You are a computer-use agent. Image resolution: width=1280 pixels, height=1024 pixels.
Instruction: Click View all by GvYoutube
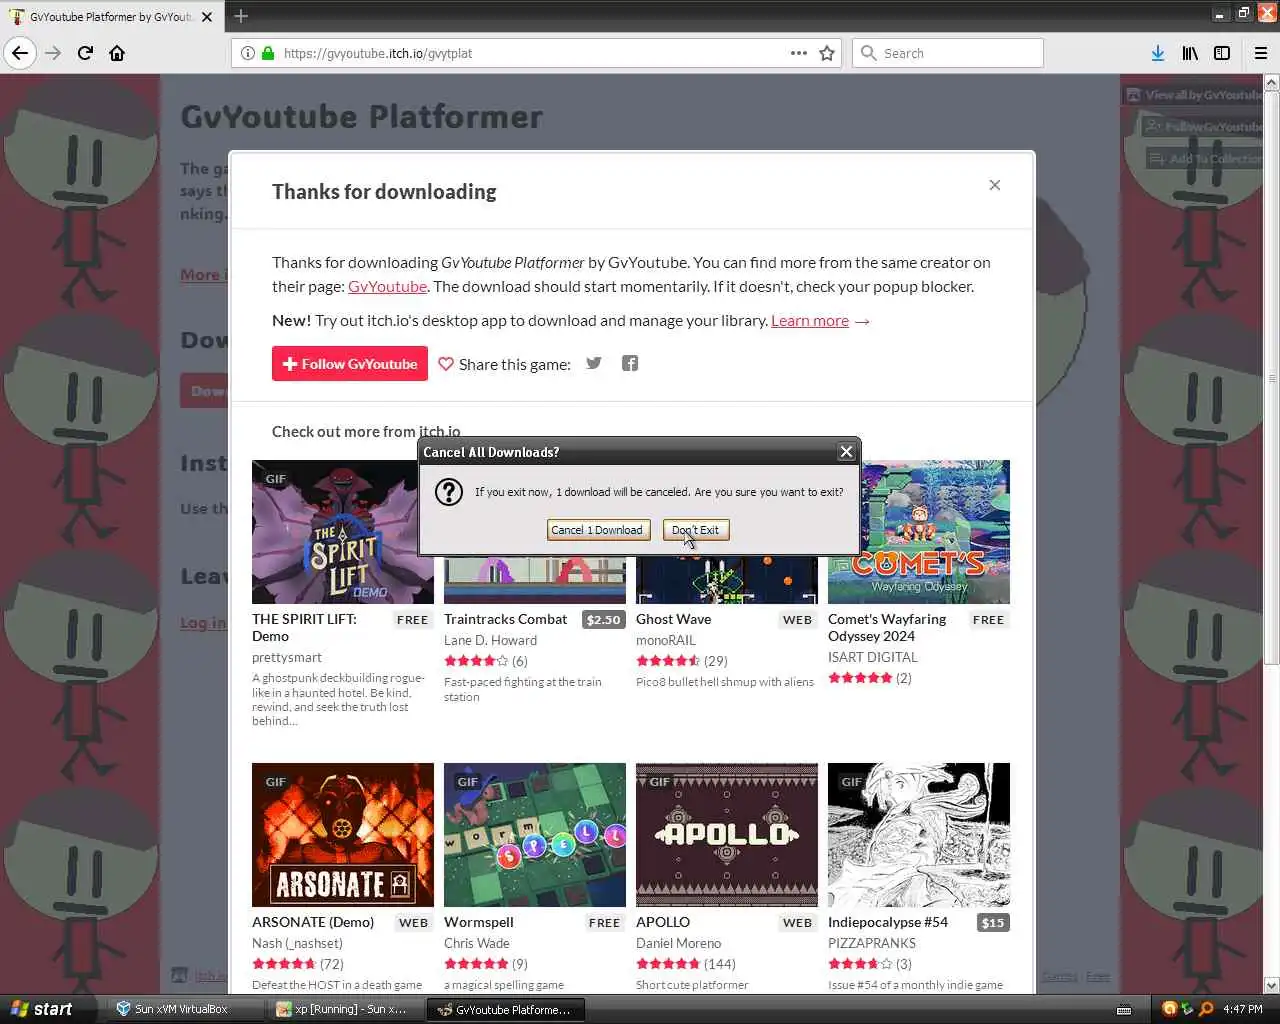(1194, 95)
